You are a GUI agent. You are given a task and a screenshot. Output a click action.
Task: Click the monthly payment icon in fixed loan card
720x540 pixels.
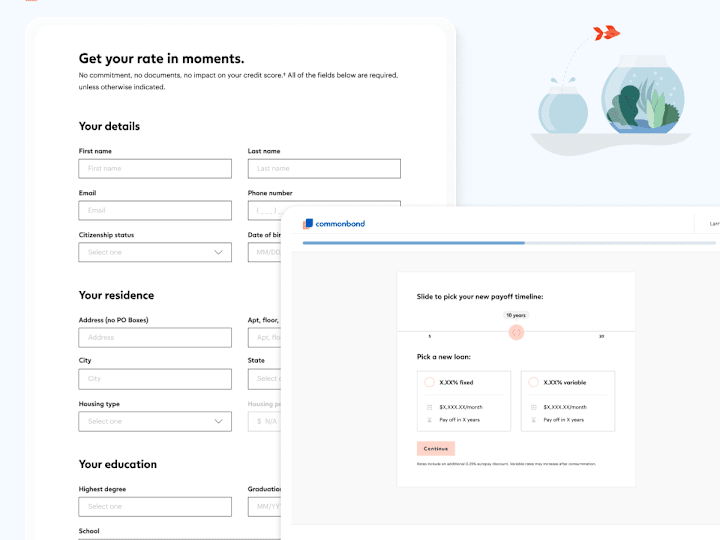[x=429, y=407]
